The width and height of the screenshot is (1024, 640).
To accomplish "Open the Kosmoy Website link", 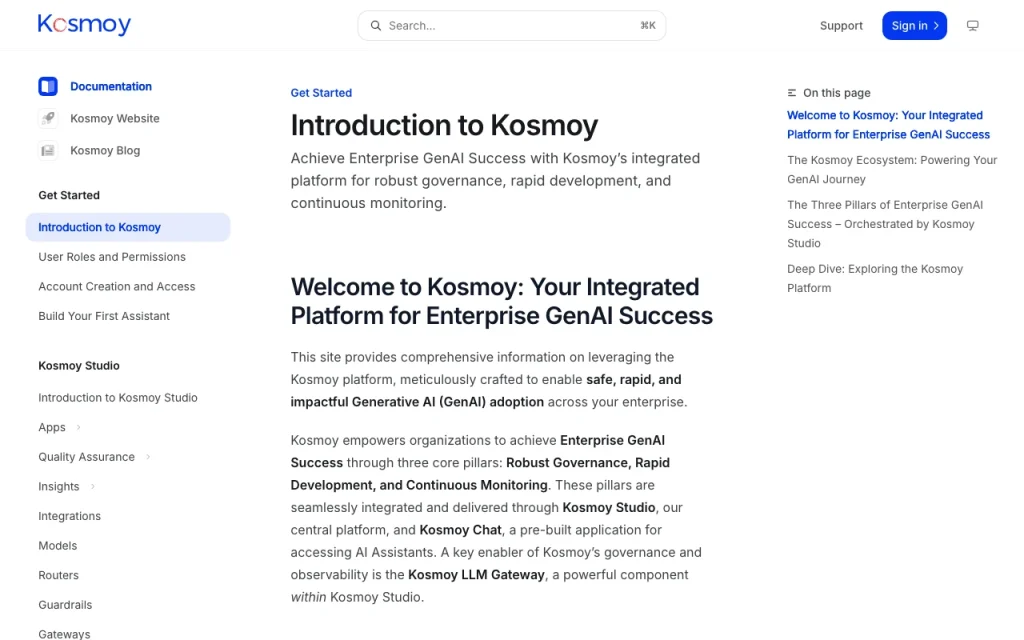I will coord(114,118).
